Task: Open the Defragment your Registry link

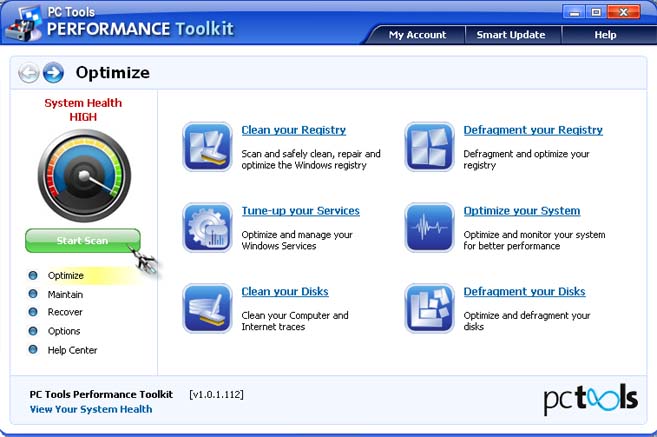Action: (533, 130)
